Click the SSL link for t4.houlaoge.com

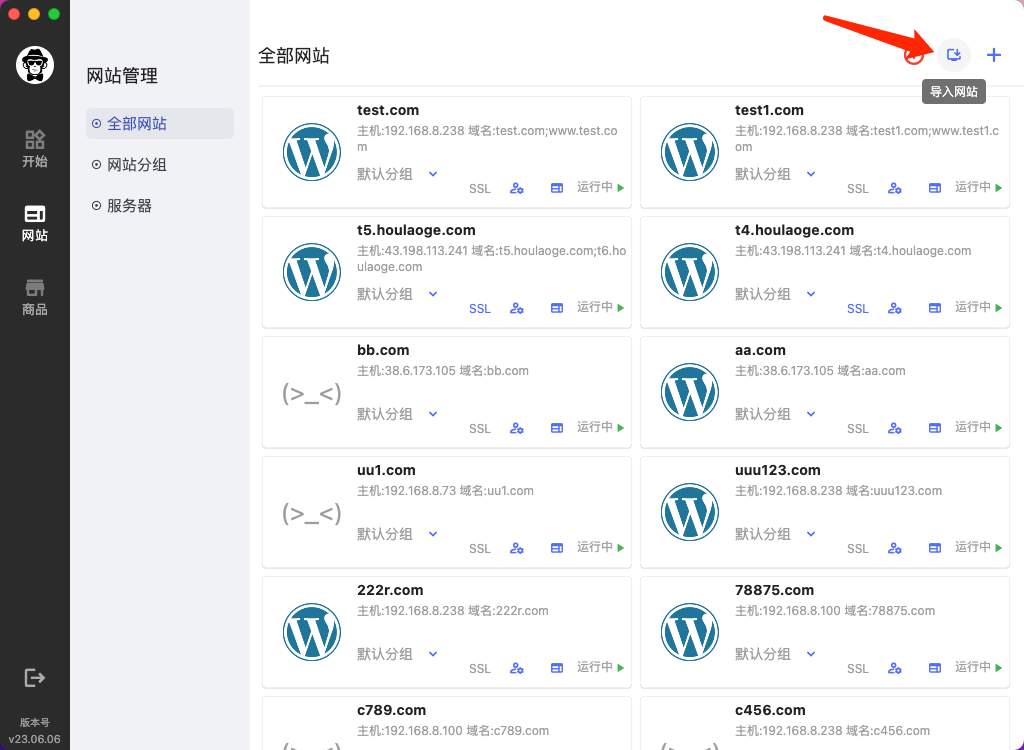(857, 308)
